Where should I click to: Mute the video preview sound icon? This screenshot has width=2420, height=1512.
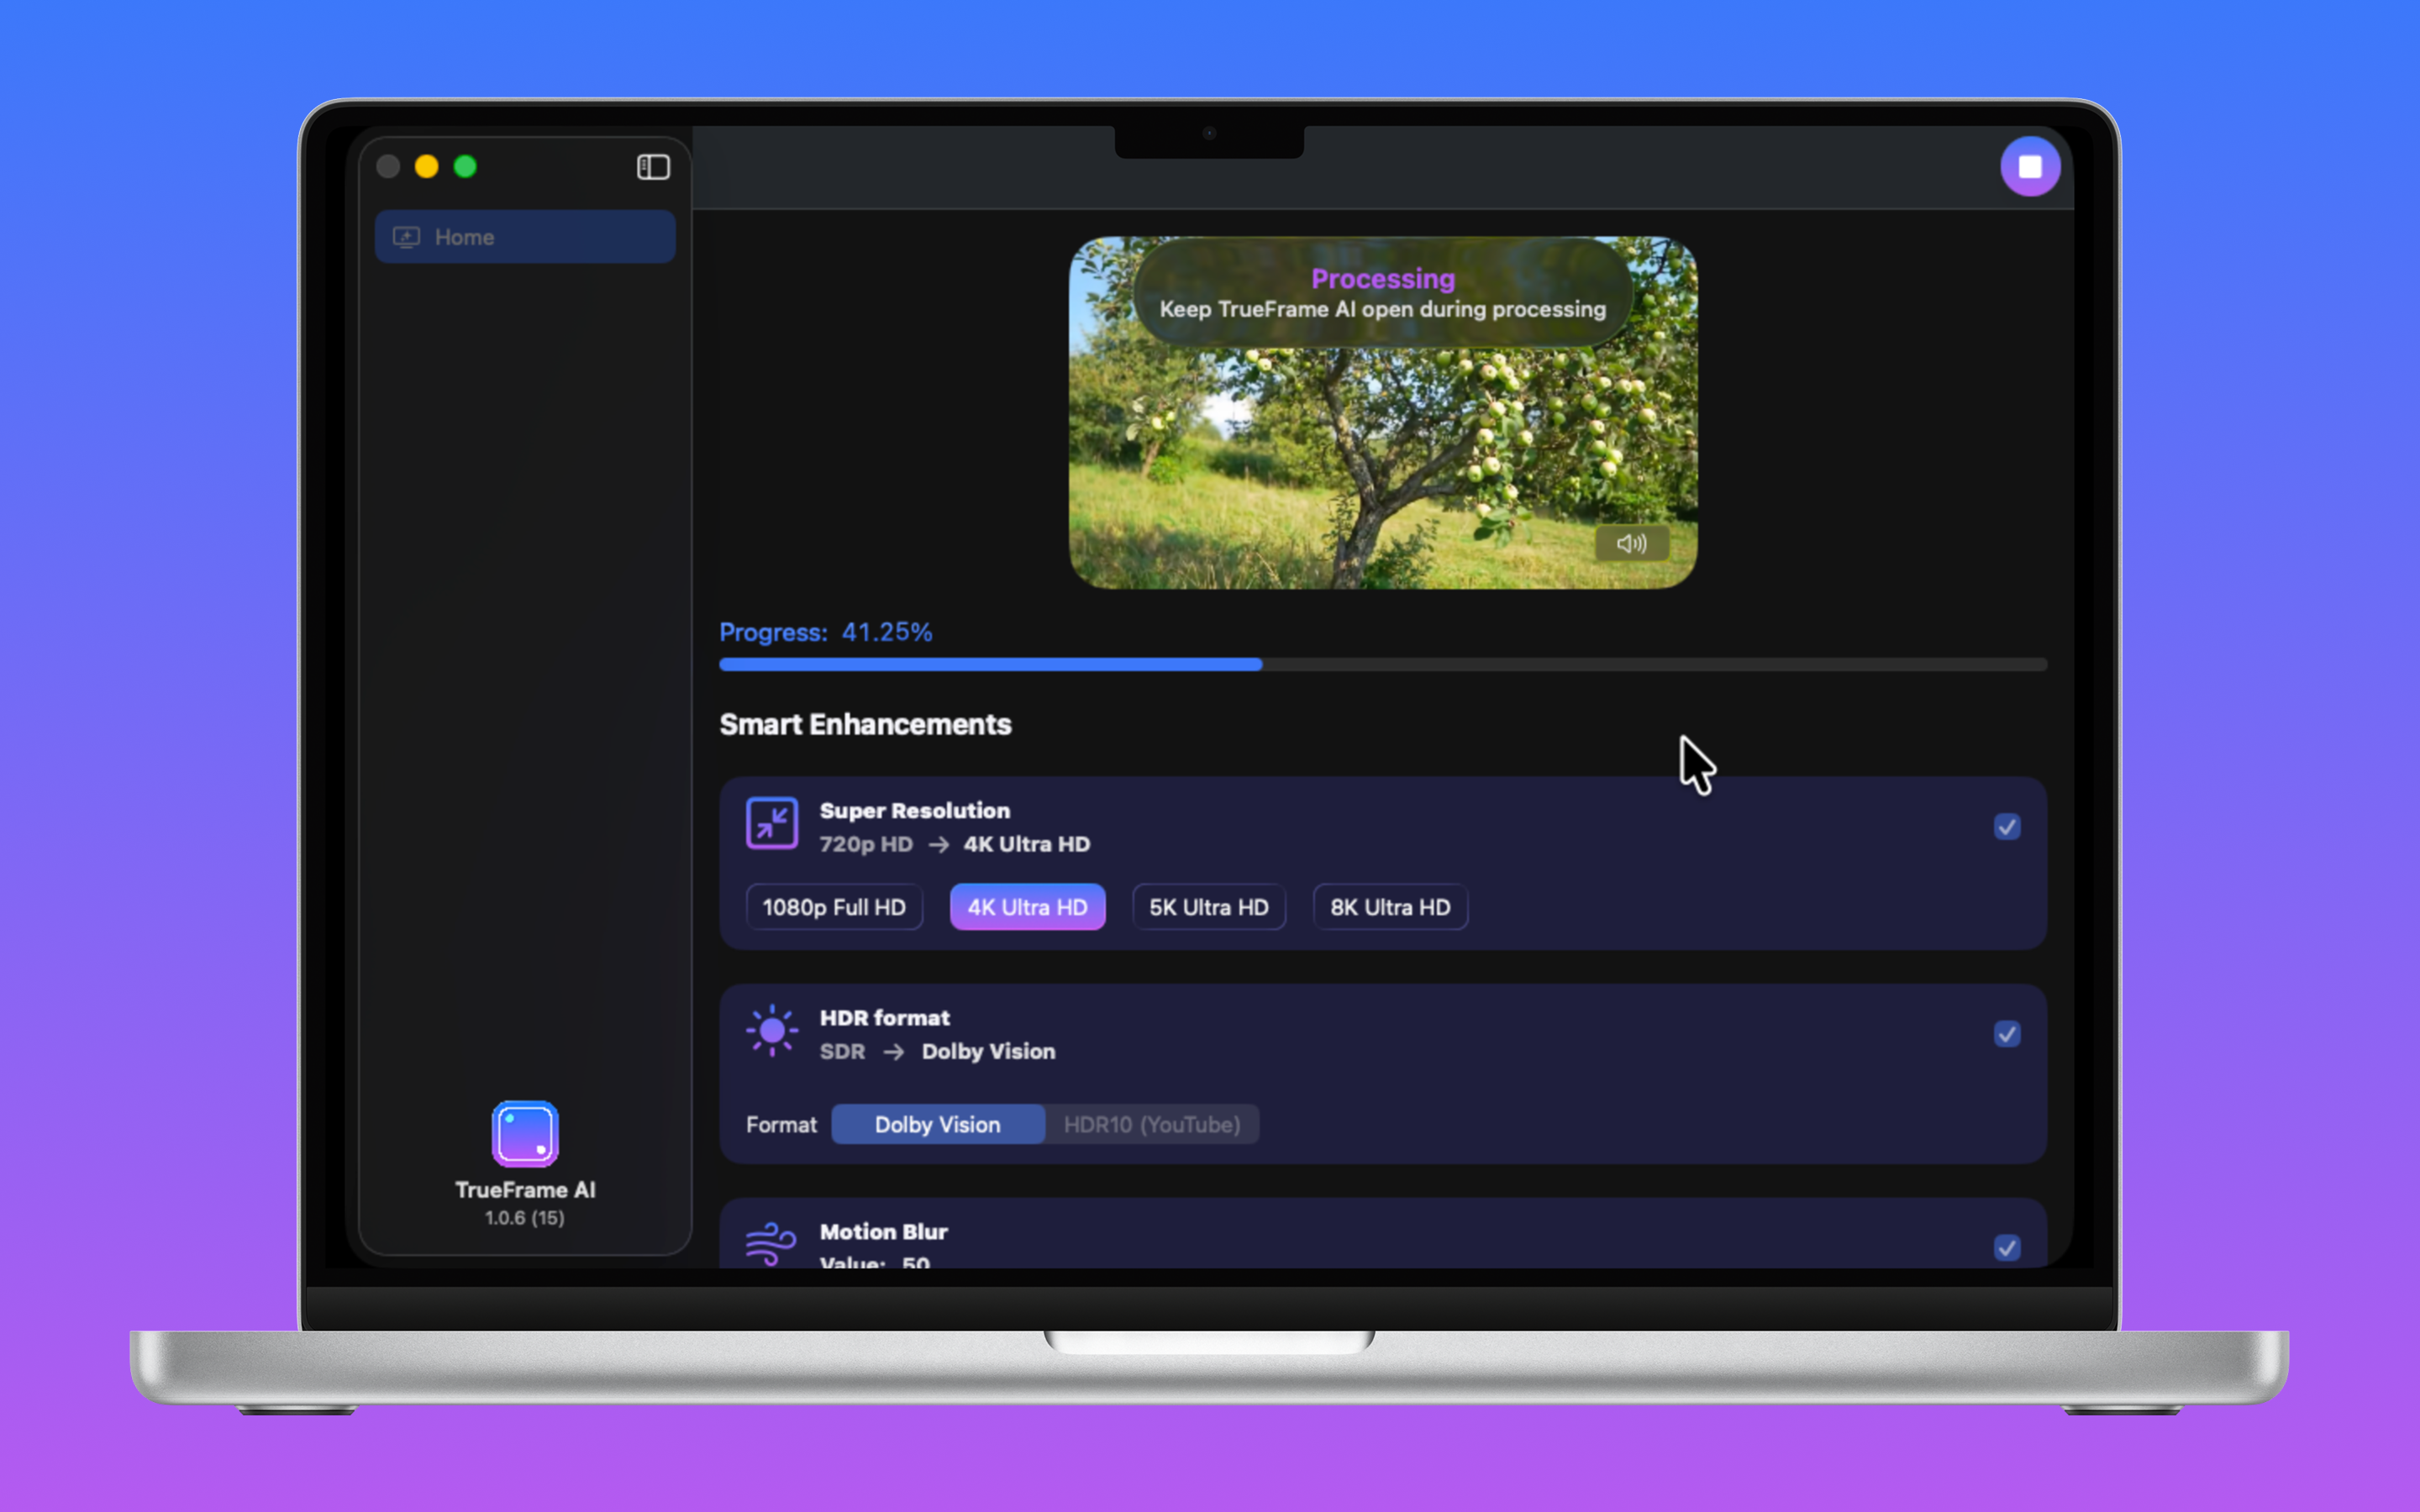(x=1631, y=543)
